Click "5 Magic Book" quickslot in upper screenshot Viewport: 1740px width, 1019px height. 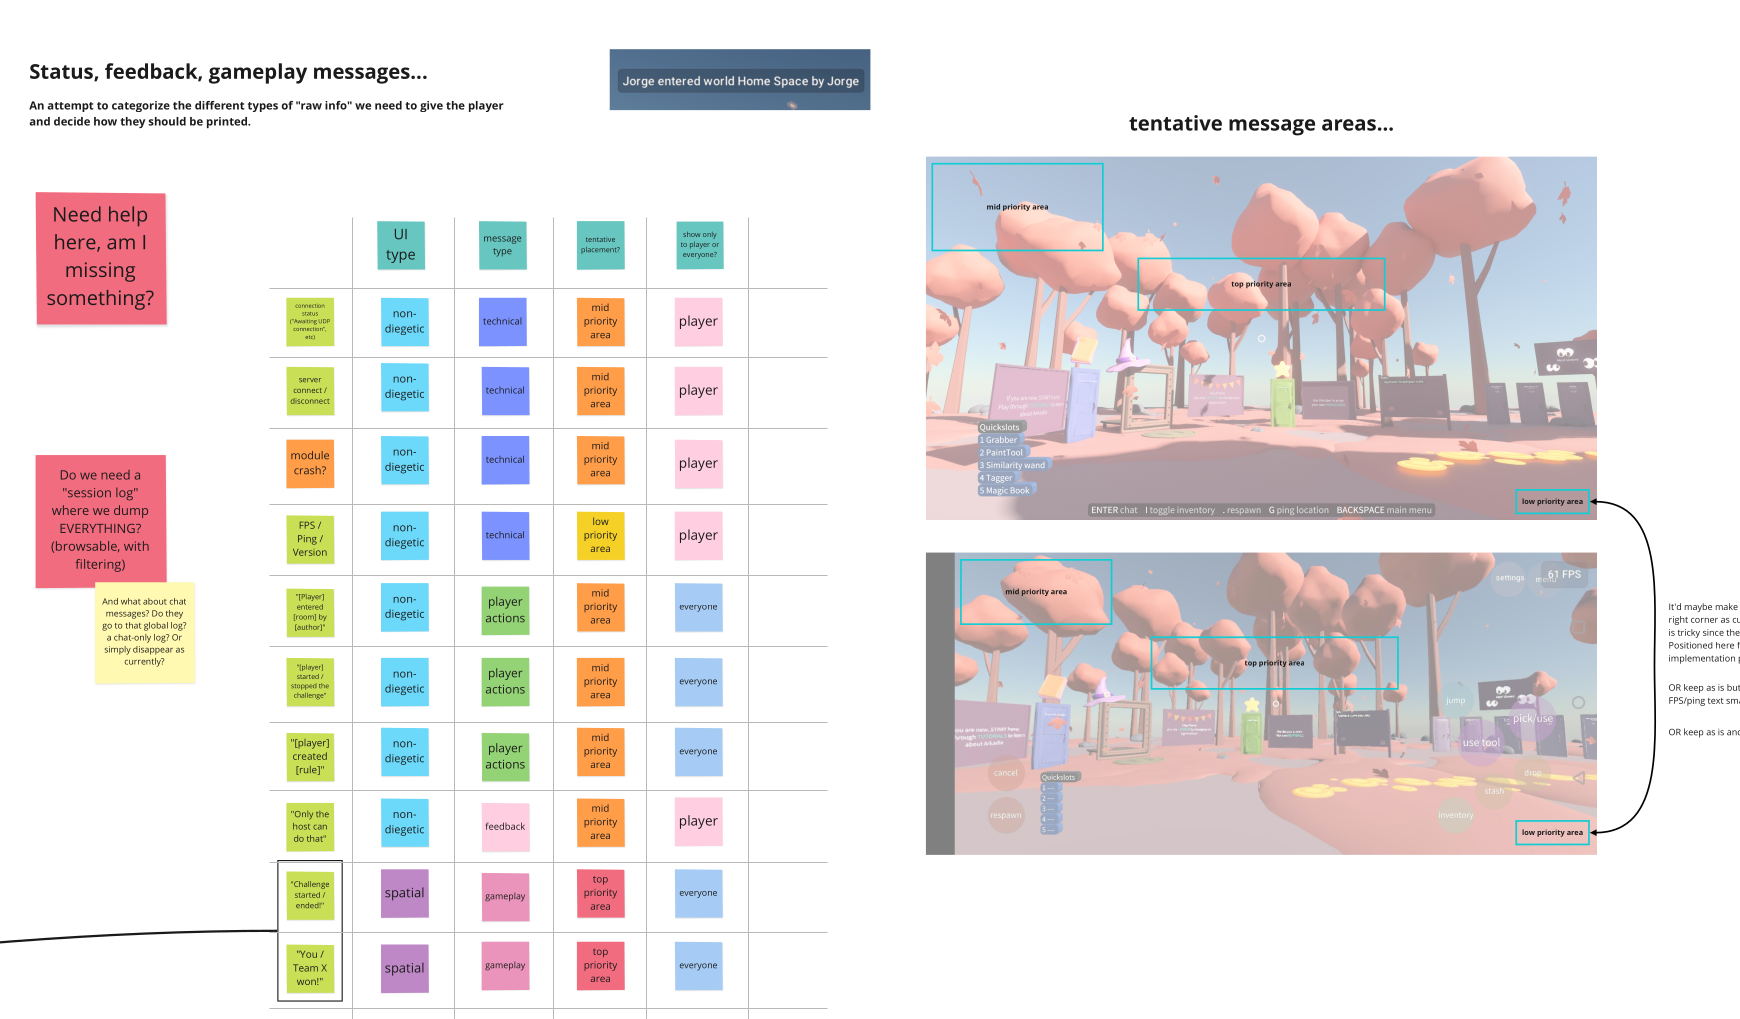[1004, 491]
